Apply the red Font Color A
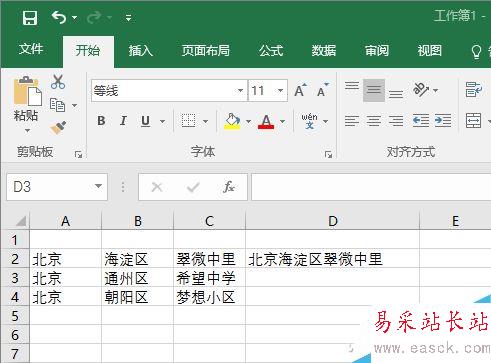 tap(266, 121)
